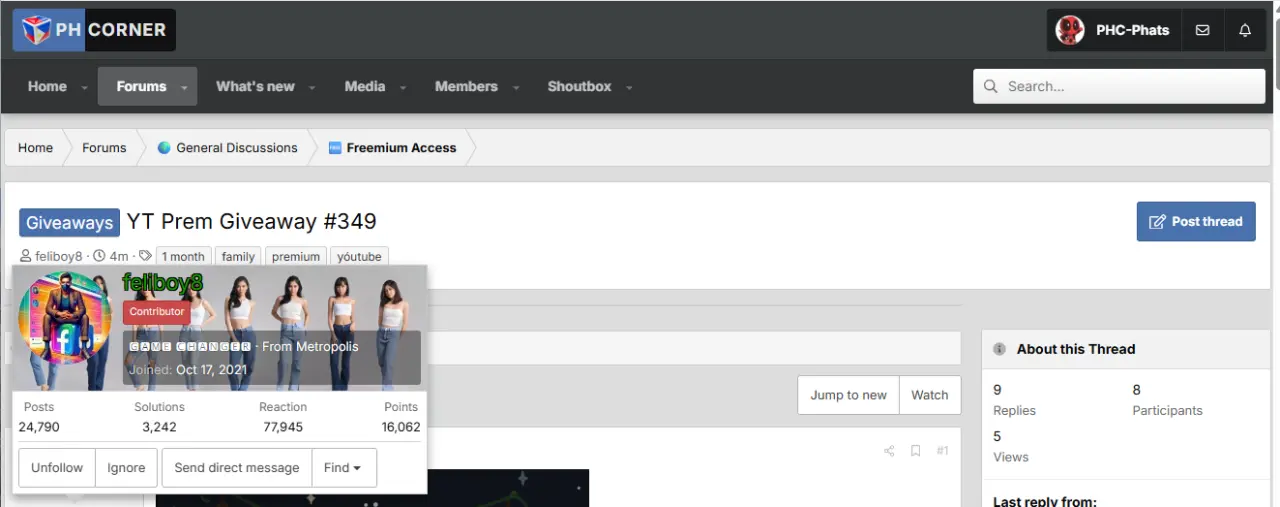1280x507 pixels.
Task: Click the Home breadcrumb link
Action: click(x=35, y=148)
